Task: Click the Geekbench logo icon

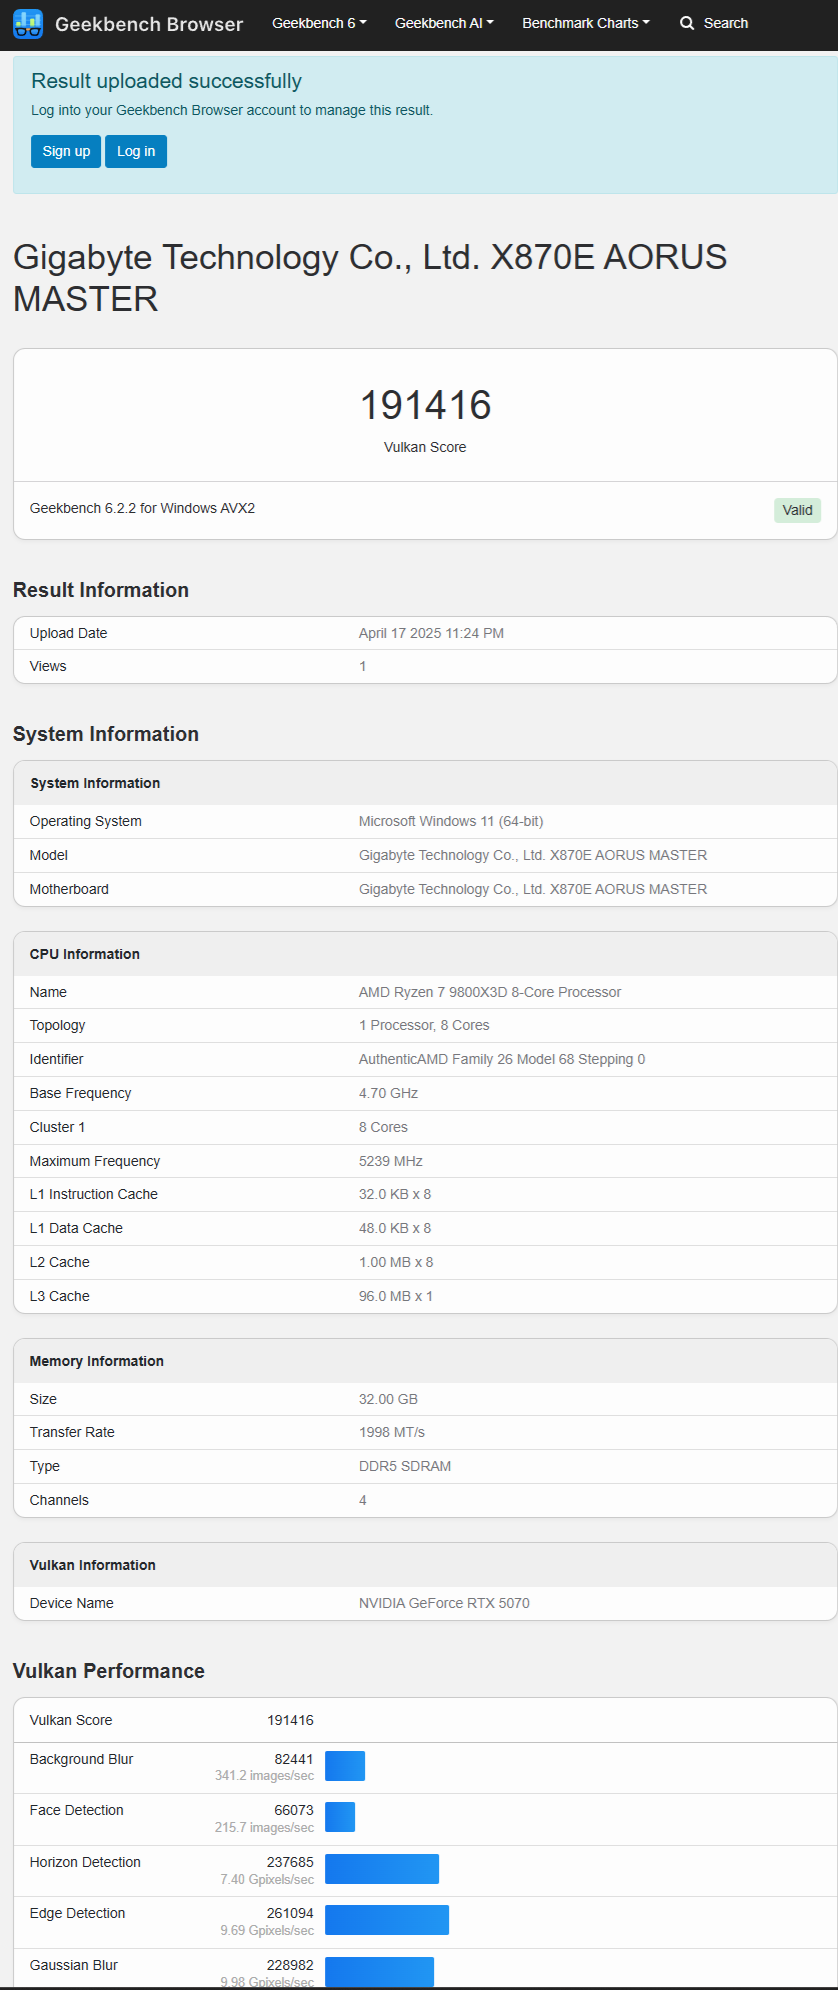Action: (28, 24)
